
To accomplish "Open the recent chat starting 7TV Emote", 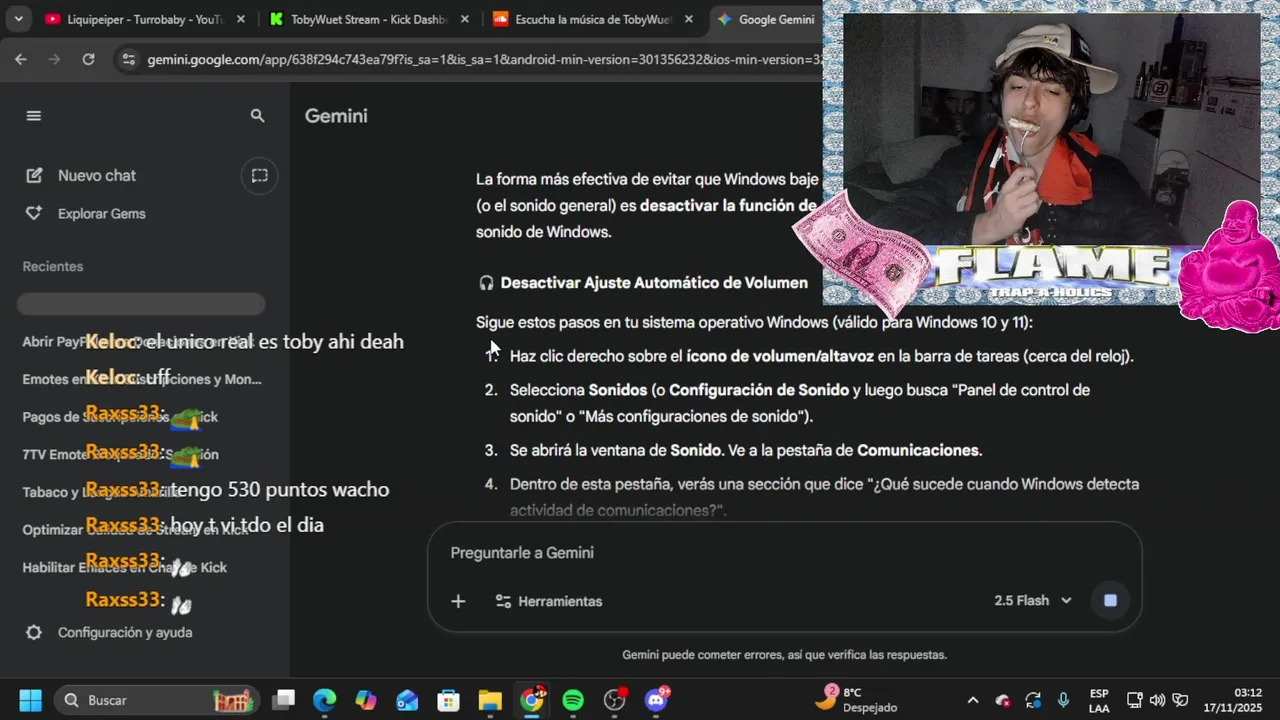I will (x=142, y=454).
